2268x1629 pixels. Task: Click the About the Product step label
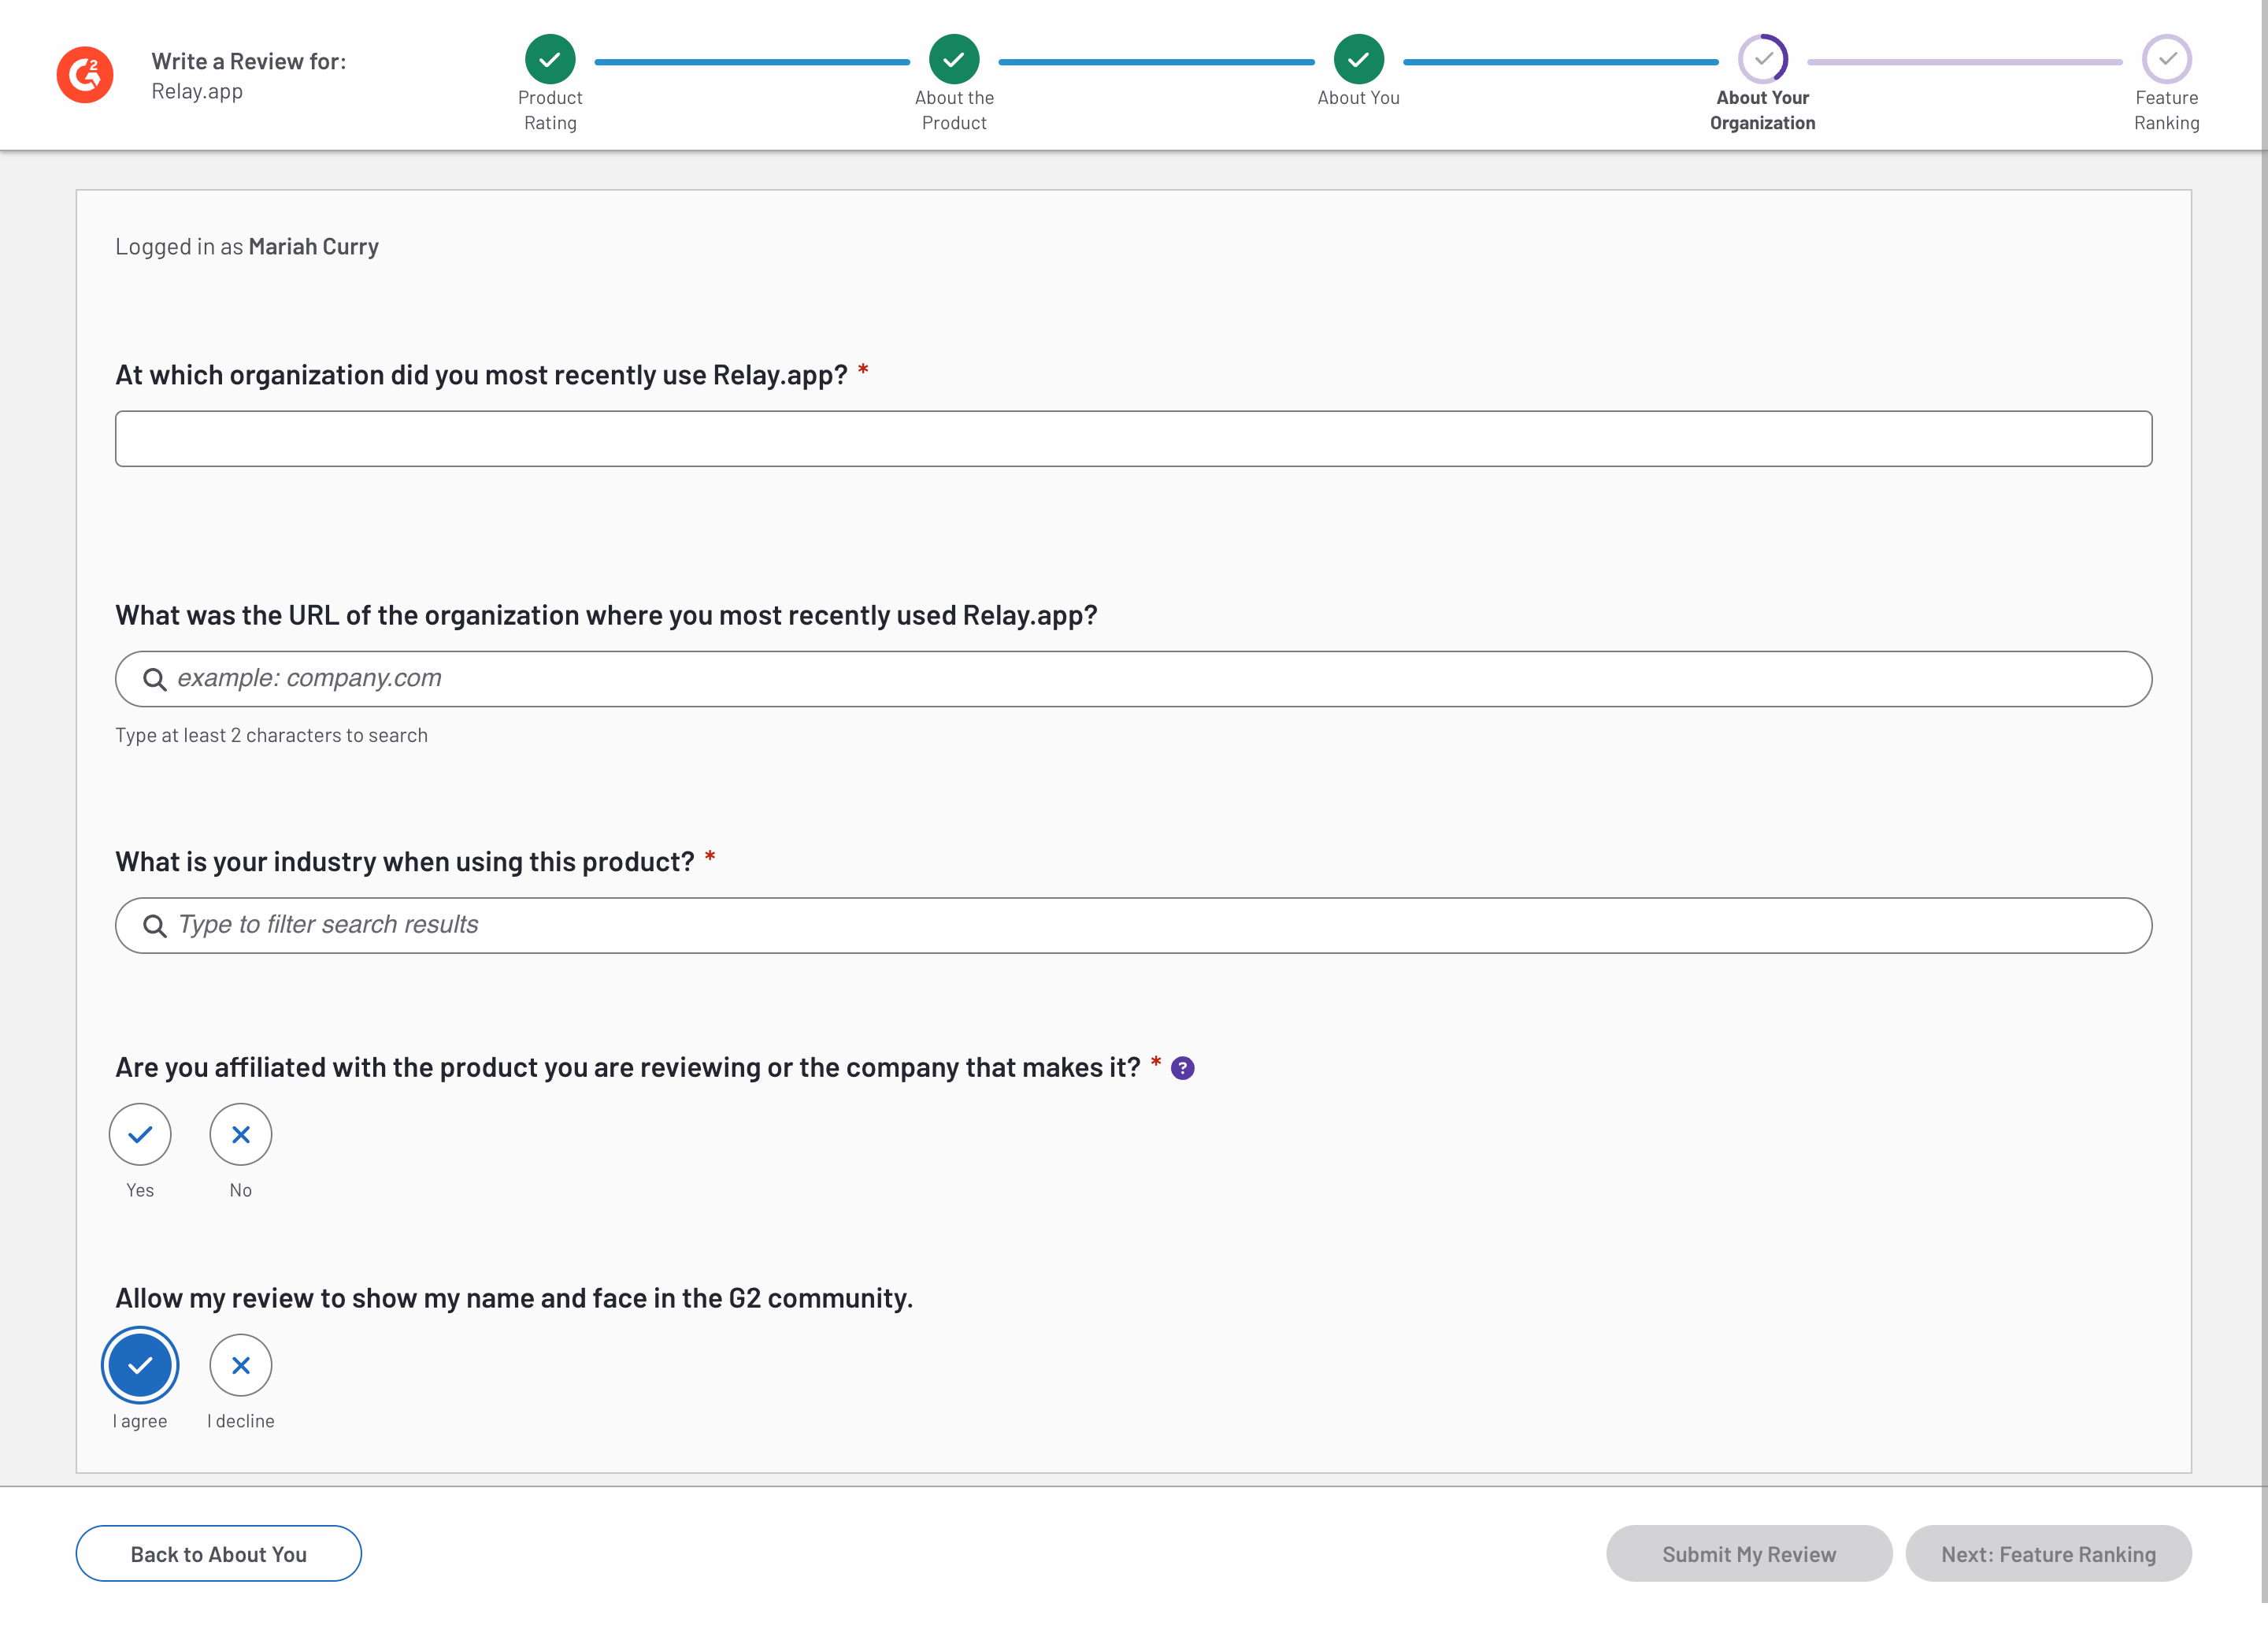point(954,110)
